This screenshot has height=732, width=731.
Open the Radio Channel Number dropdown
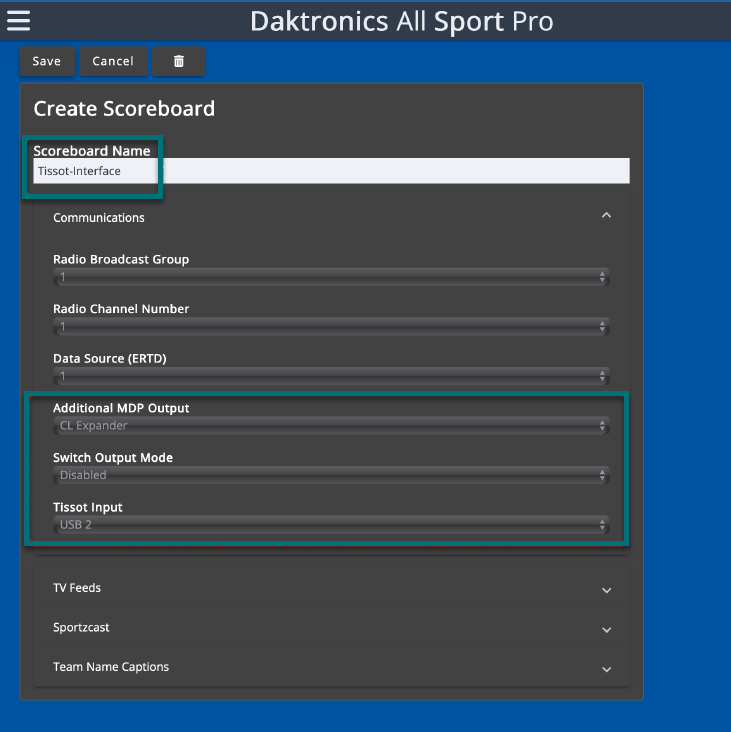pyautogui.click(x=330, y=327)
